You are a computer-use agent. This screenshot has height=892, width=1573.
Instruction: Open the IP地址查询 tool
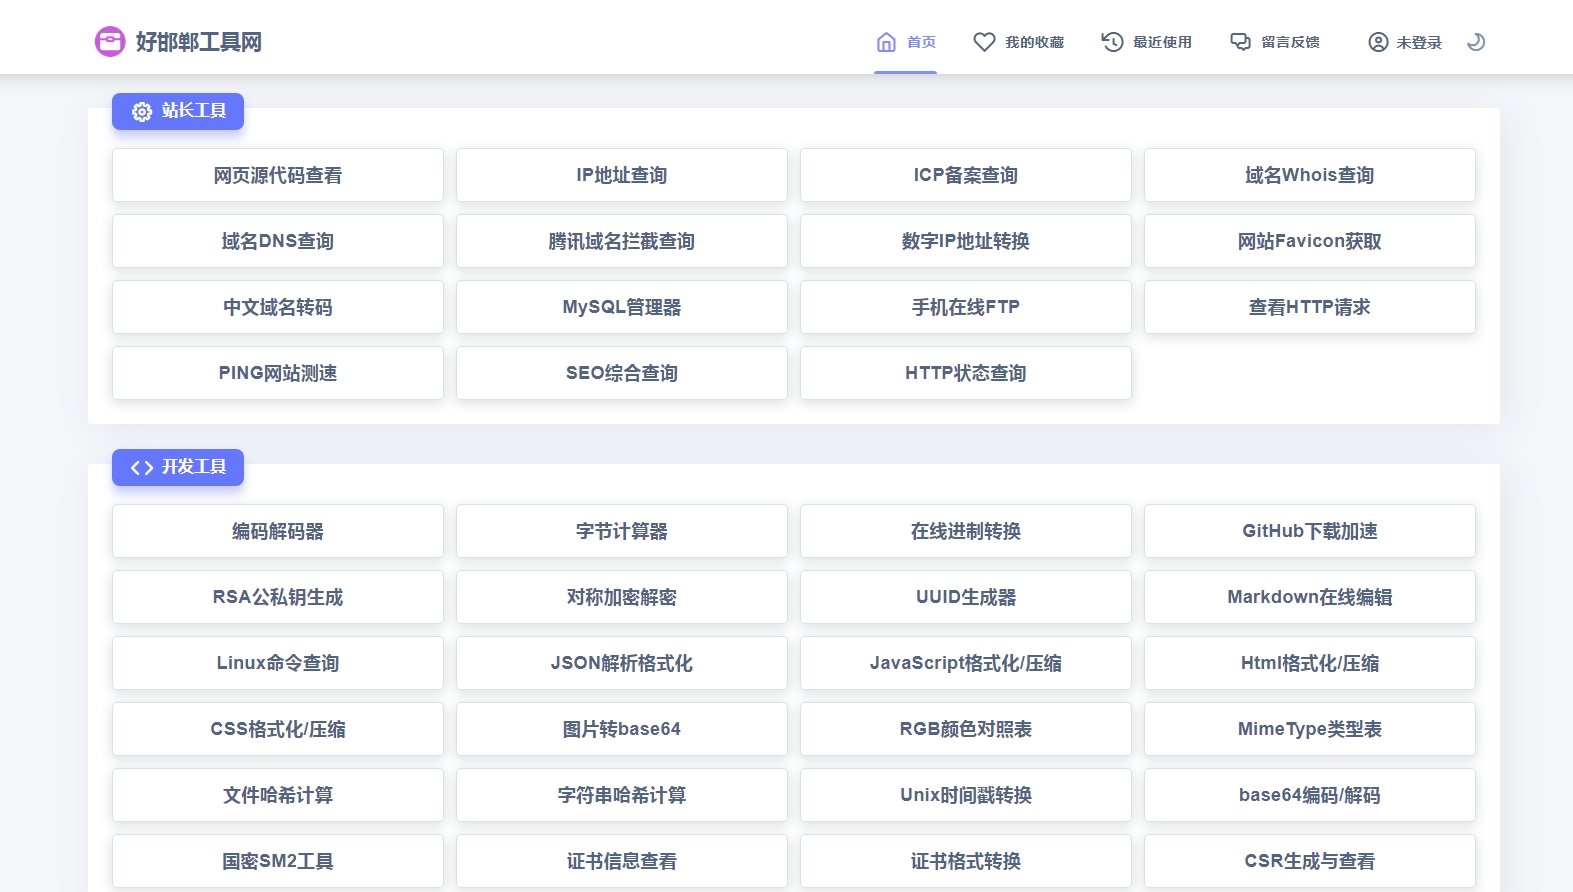click(x=621, y=175)
